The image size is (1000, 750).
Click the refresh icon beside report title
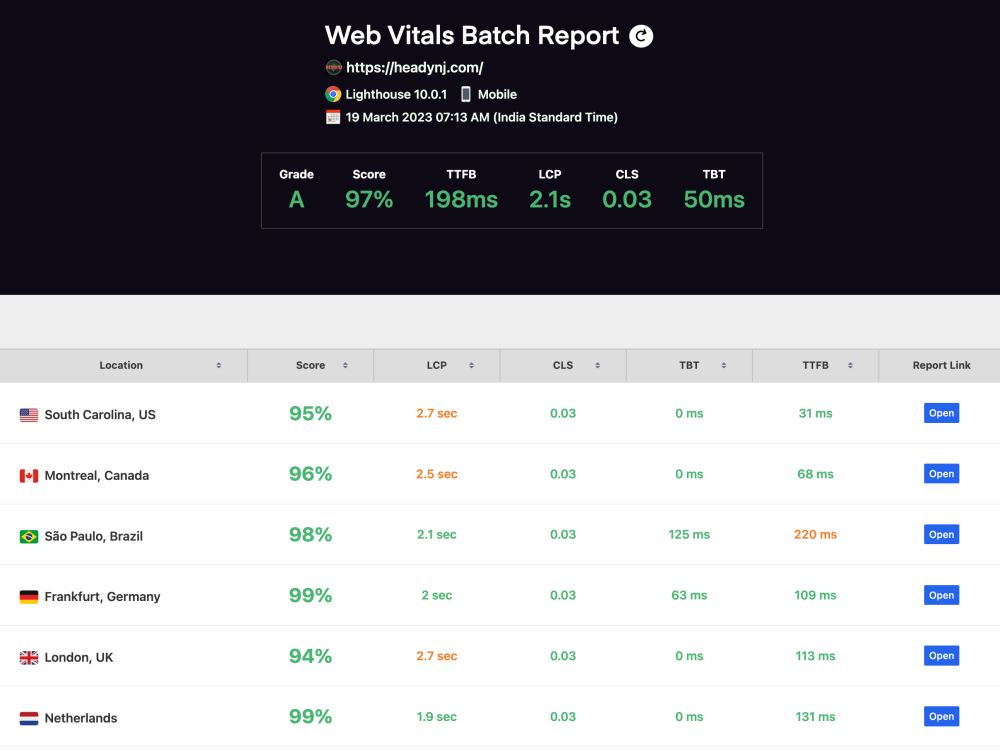pyautogui.click(x=640, y=36)
